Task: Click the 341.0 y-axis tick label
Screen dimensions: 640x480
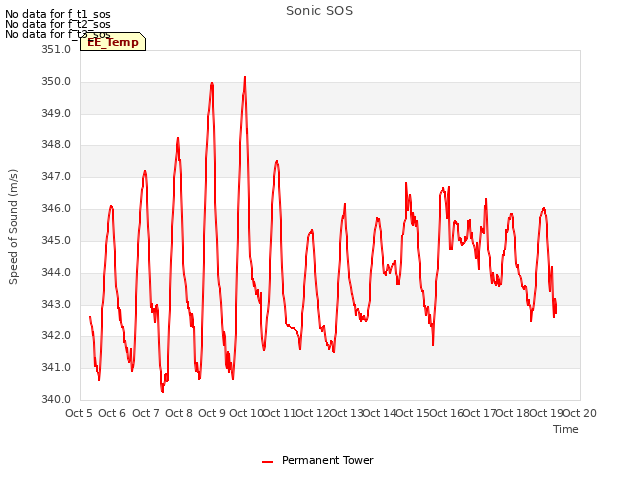Action: (56, 367)
